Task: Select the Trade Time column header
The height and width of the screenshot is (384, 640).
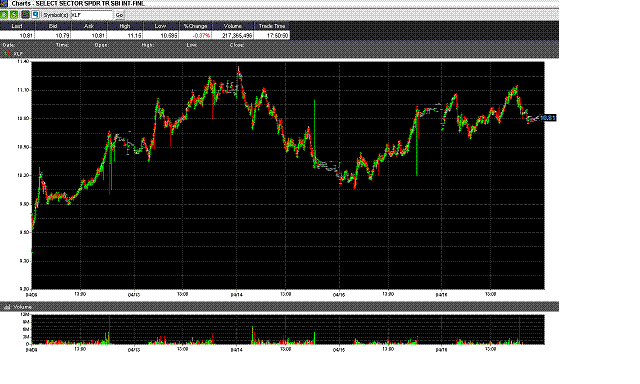Action: pyautogui.click(x=271, y=26)
